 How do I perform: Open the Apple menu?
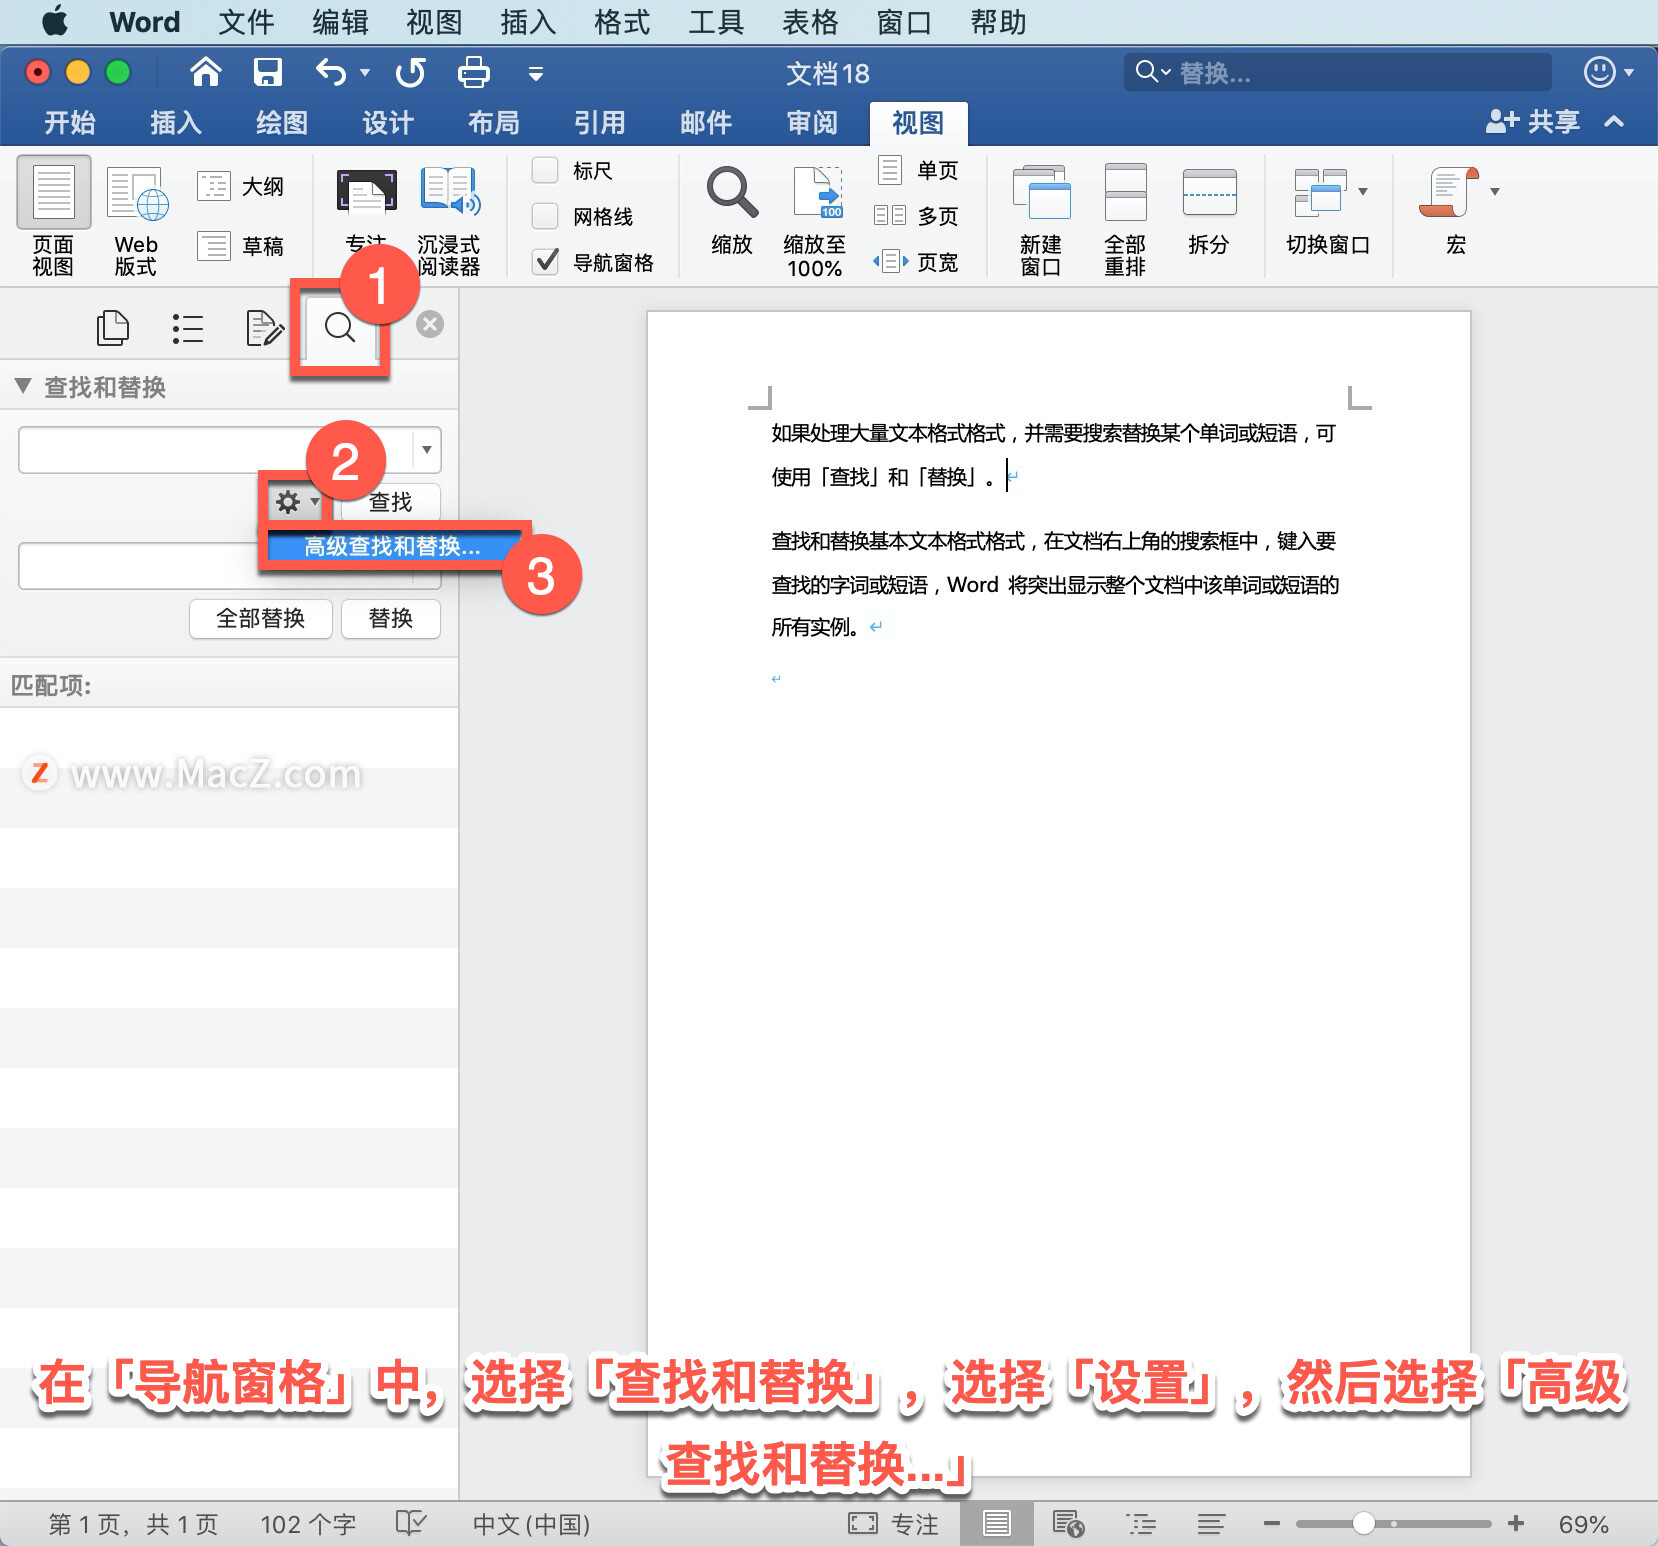(x=54, y=21)
